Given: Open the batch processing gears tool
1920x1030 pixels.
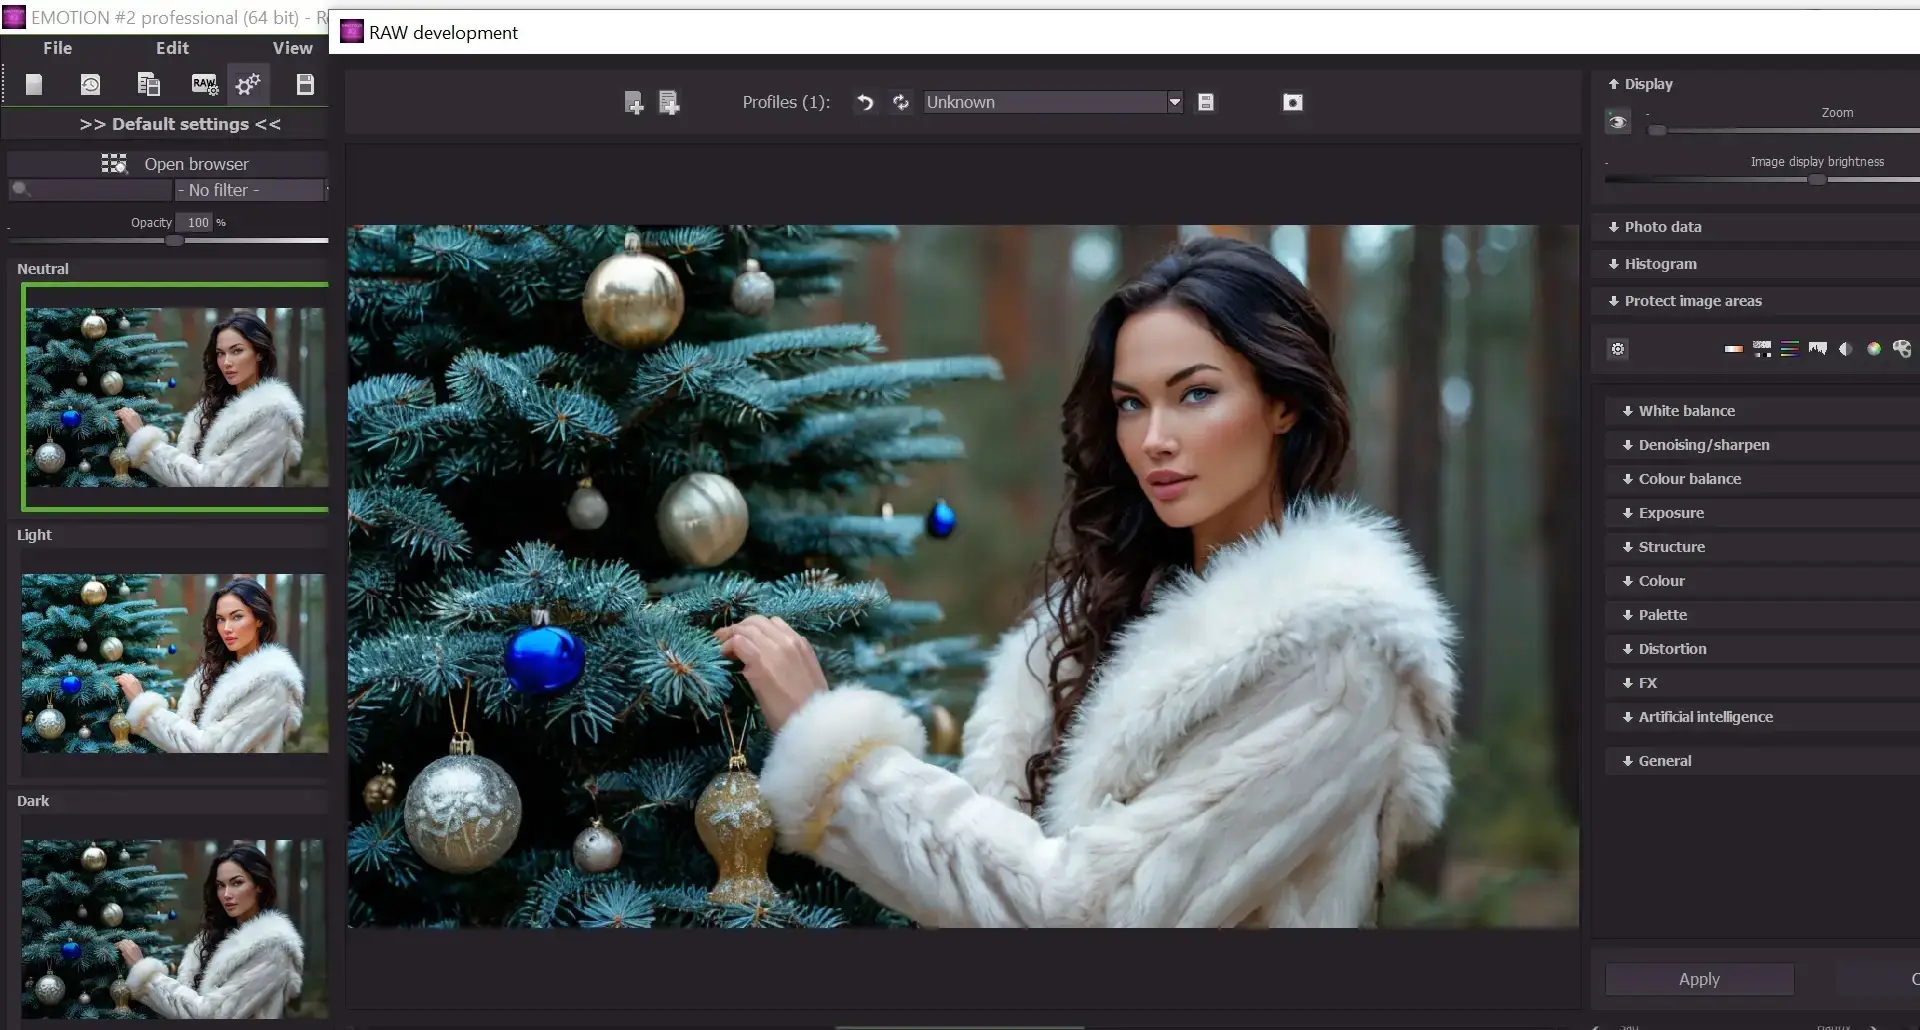Looking at the screenshot, I should pos(247,84).
